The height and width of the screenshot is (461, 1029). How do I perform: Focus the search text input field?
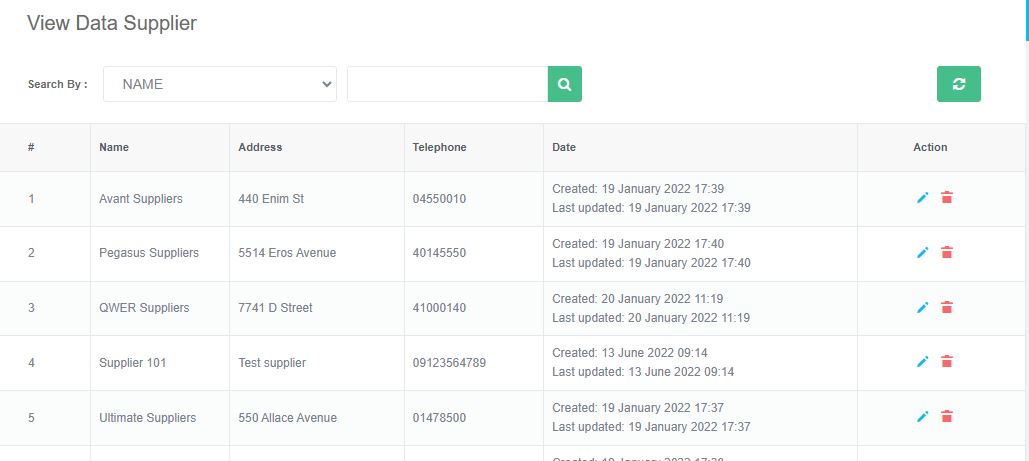click(447, 84)
